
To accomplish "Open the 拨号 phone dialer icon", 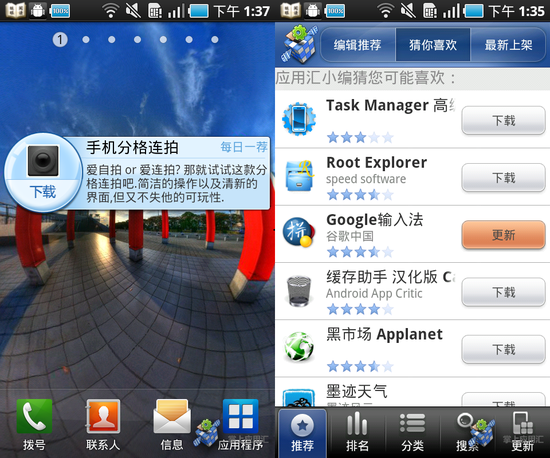I will click(34, 417).
